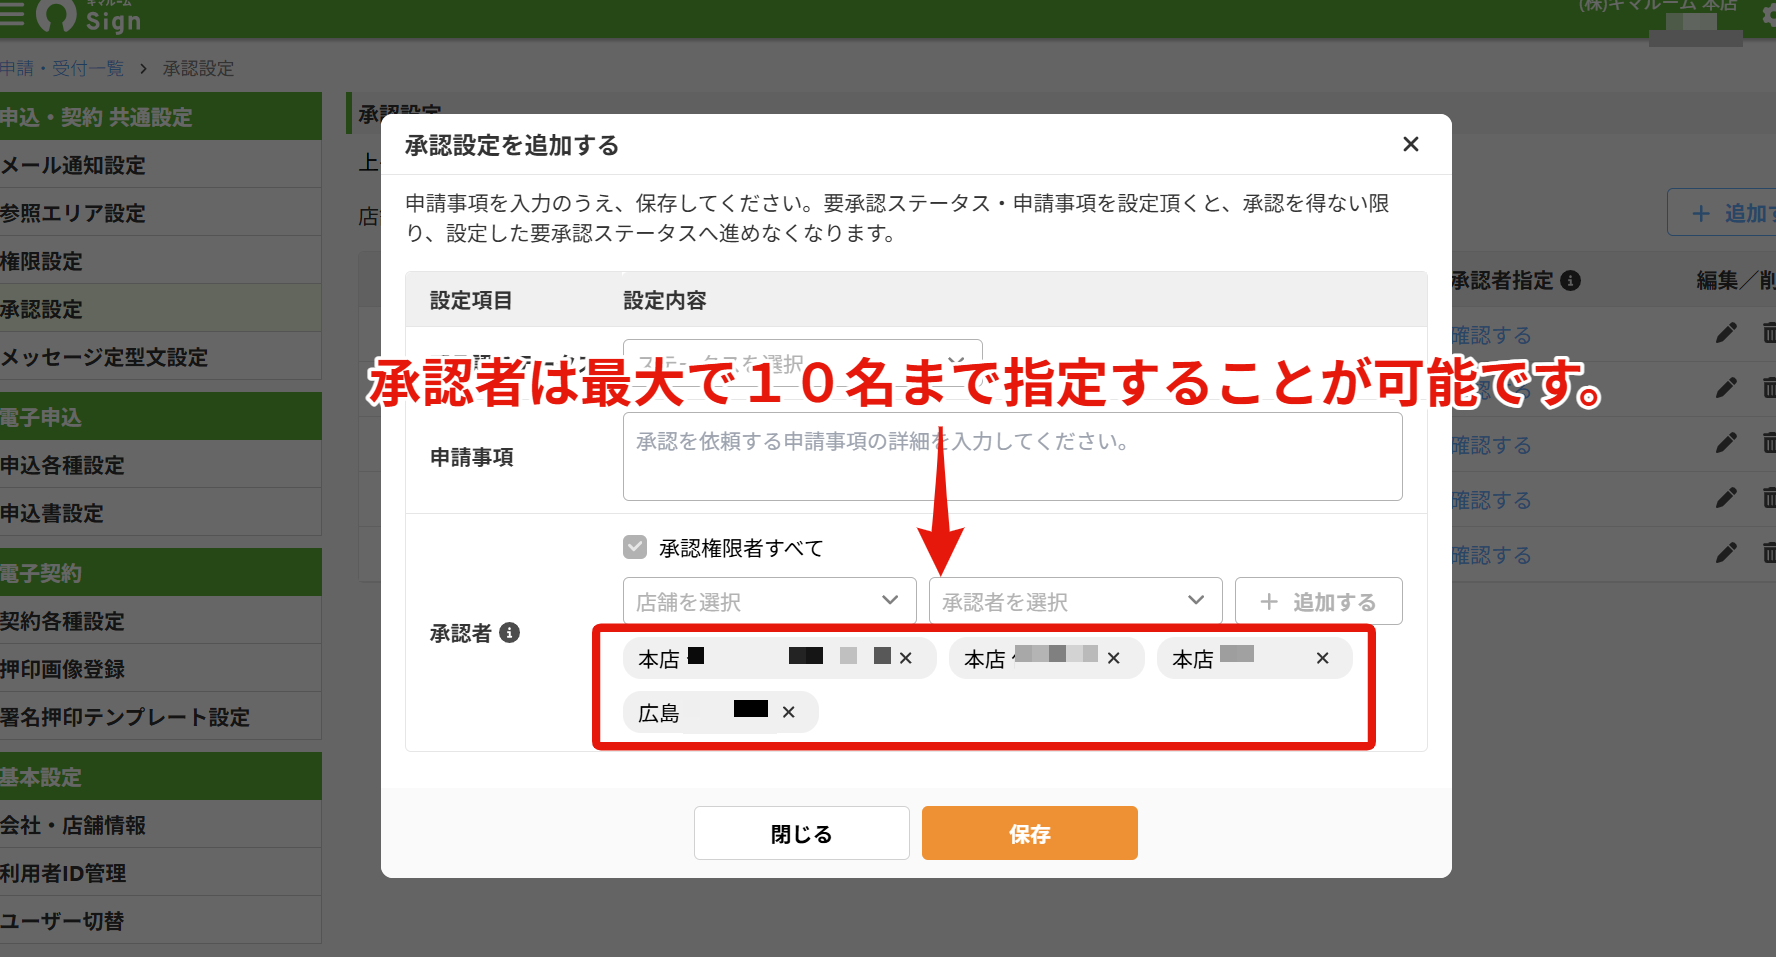The height and width of the screenshot is (957, 1776).
Task: Remove the third 本店 approver chip
Action: click(x=1322, y=658)
